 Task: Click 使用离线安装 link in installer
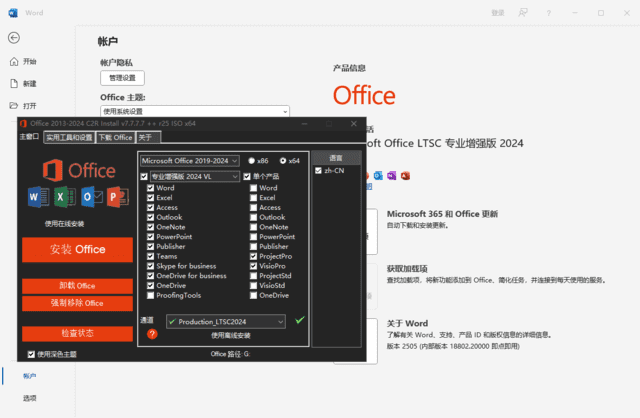(x=231, y=336)
